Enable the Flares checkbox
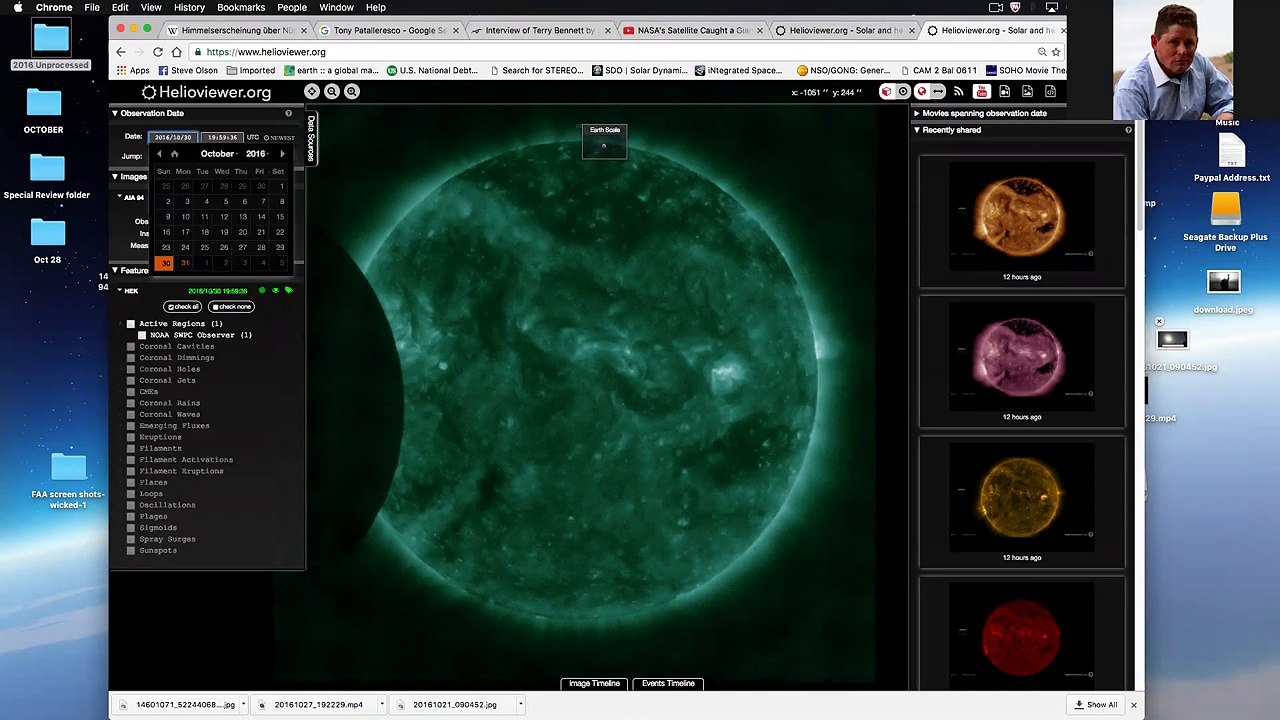This screenshot has height=720, width=1280. [x=131, y=482]
